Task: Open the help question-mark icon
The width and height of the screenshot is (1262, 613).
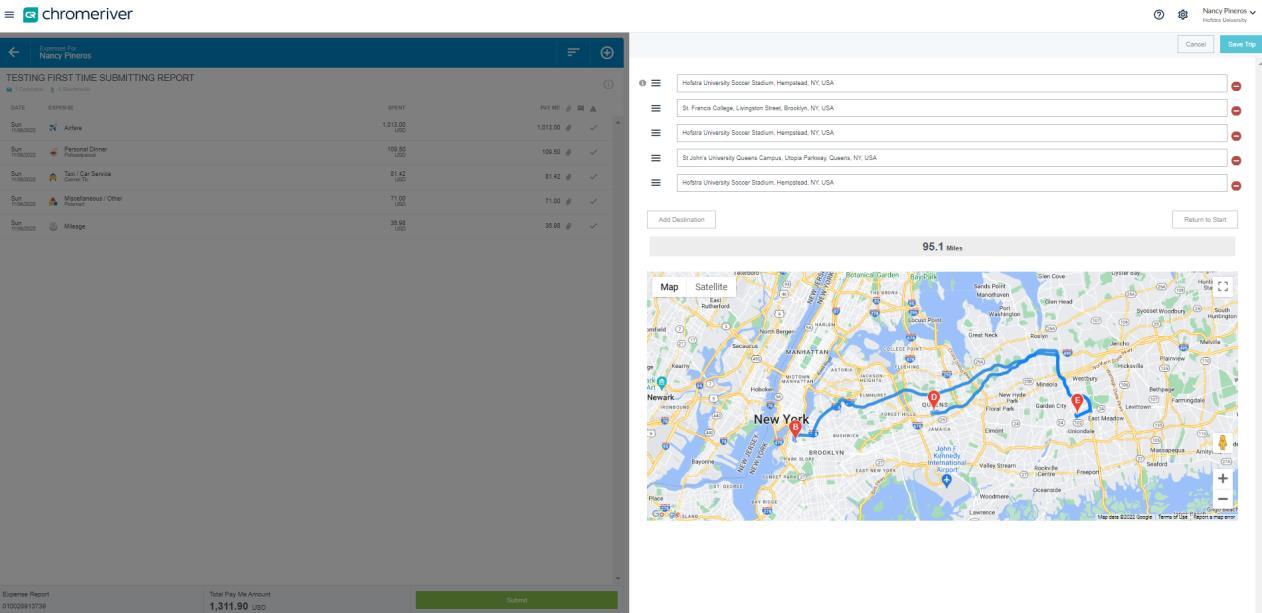Action: tap(1160, 15)
